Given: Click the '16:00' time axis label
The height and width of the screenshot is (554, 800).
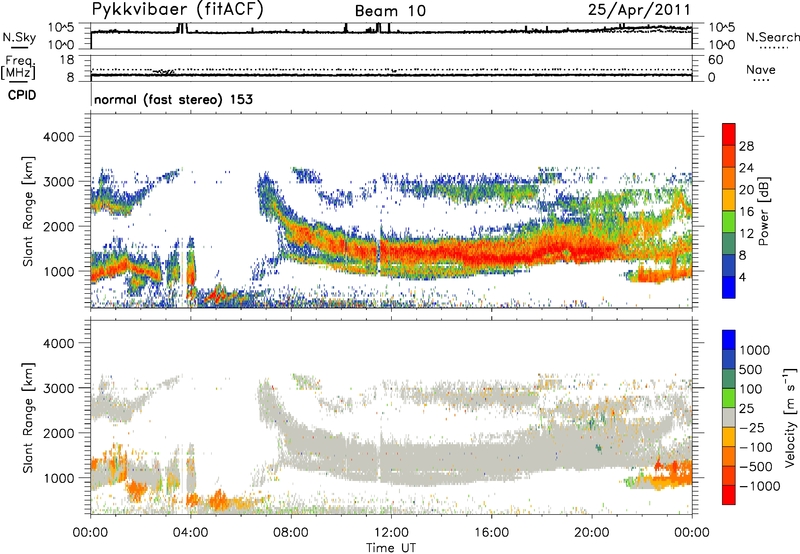Looking at the screenshot, I should coord(491,533).
